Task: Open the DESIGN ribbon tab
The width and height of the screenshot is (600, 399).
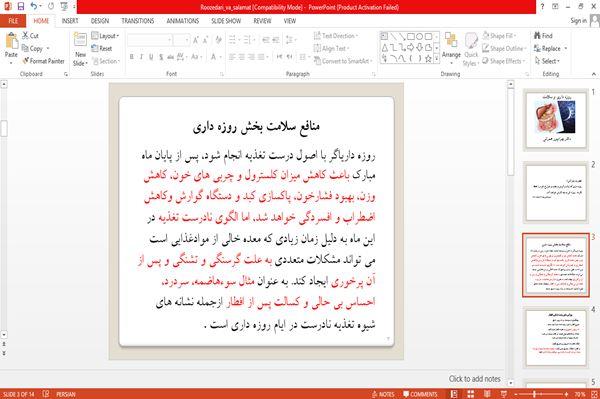Action: [100, 21]
